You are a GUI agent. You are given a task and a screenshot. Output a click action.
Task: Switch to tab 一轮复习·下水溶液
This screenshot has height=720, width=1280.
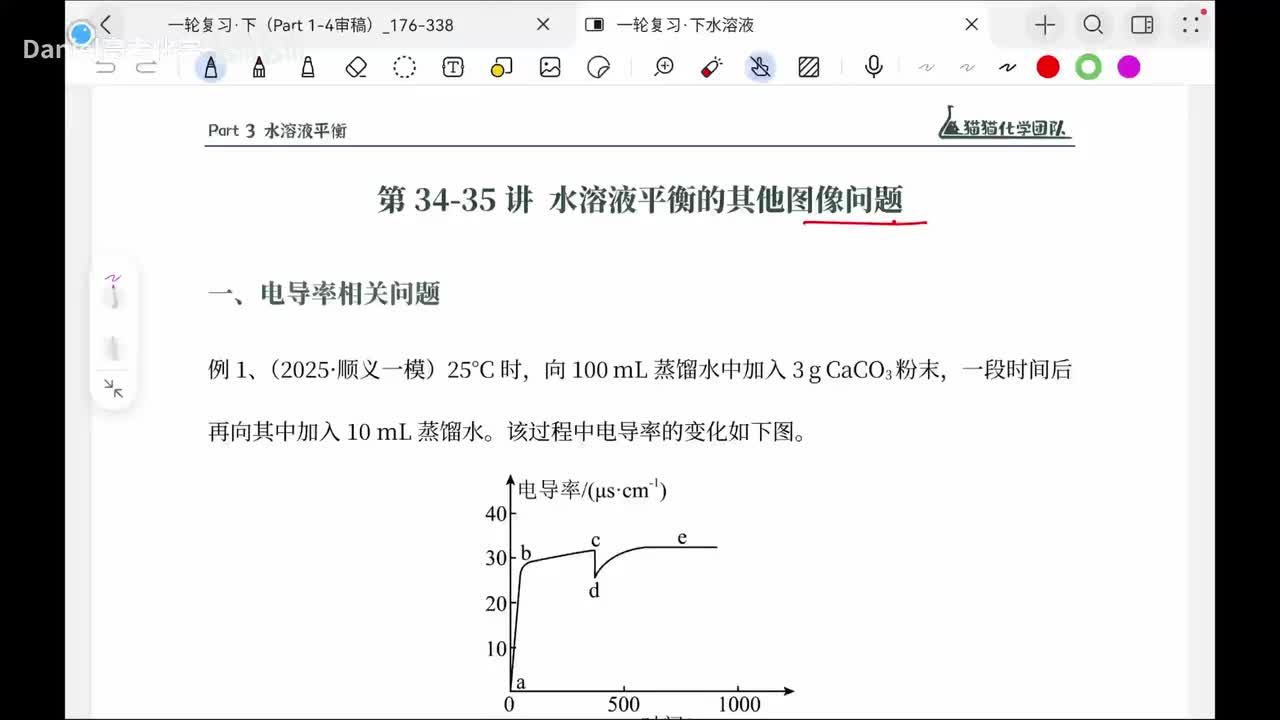pyautogui.click(x=685, y=25)
